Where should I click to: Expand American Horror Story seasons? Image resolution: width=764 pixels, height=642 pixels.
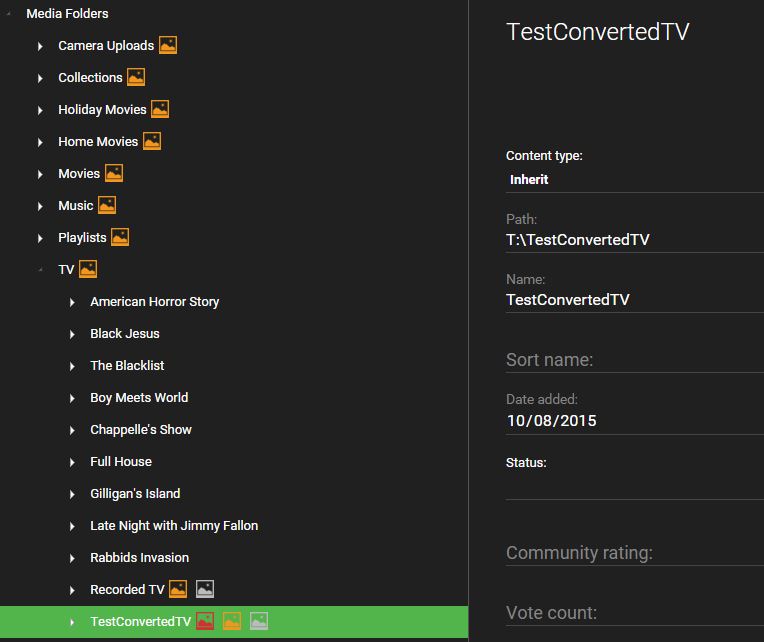click(x=72, y=302)
